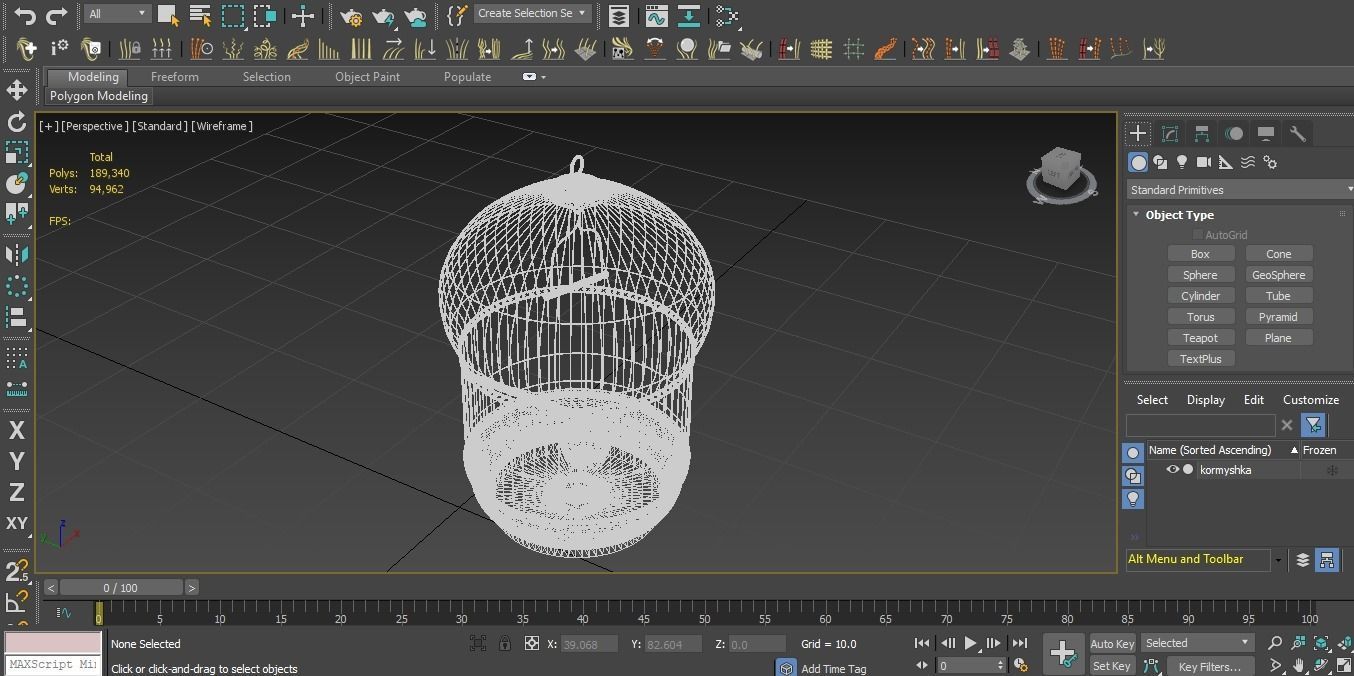Go to the end frame
1354x676 pixels.
coord(1019,644)
